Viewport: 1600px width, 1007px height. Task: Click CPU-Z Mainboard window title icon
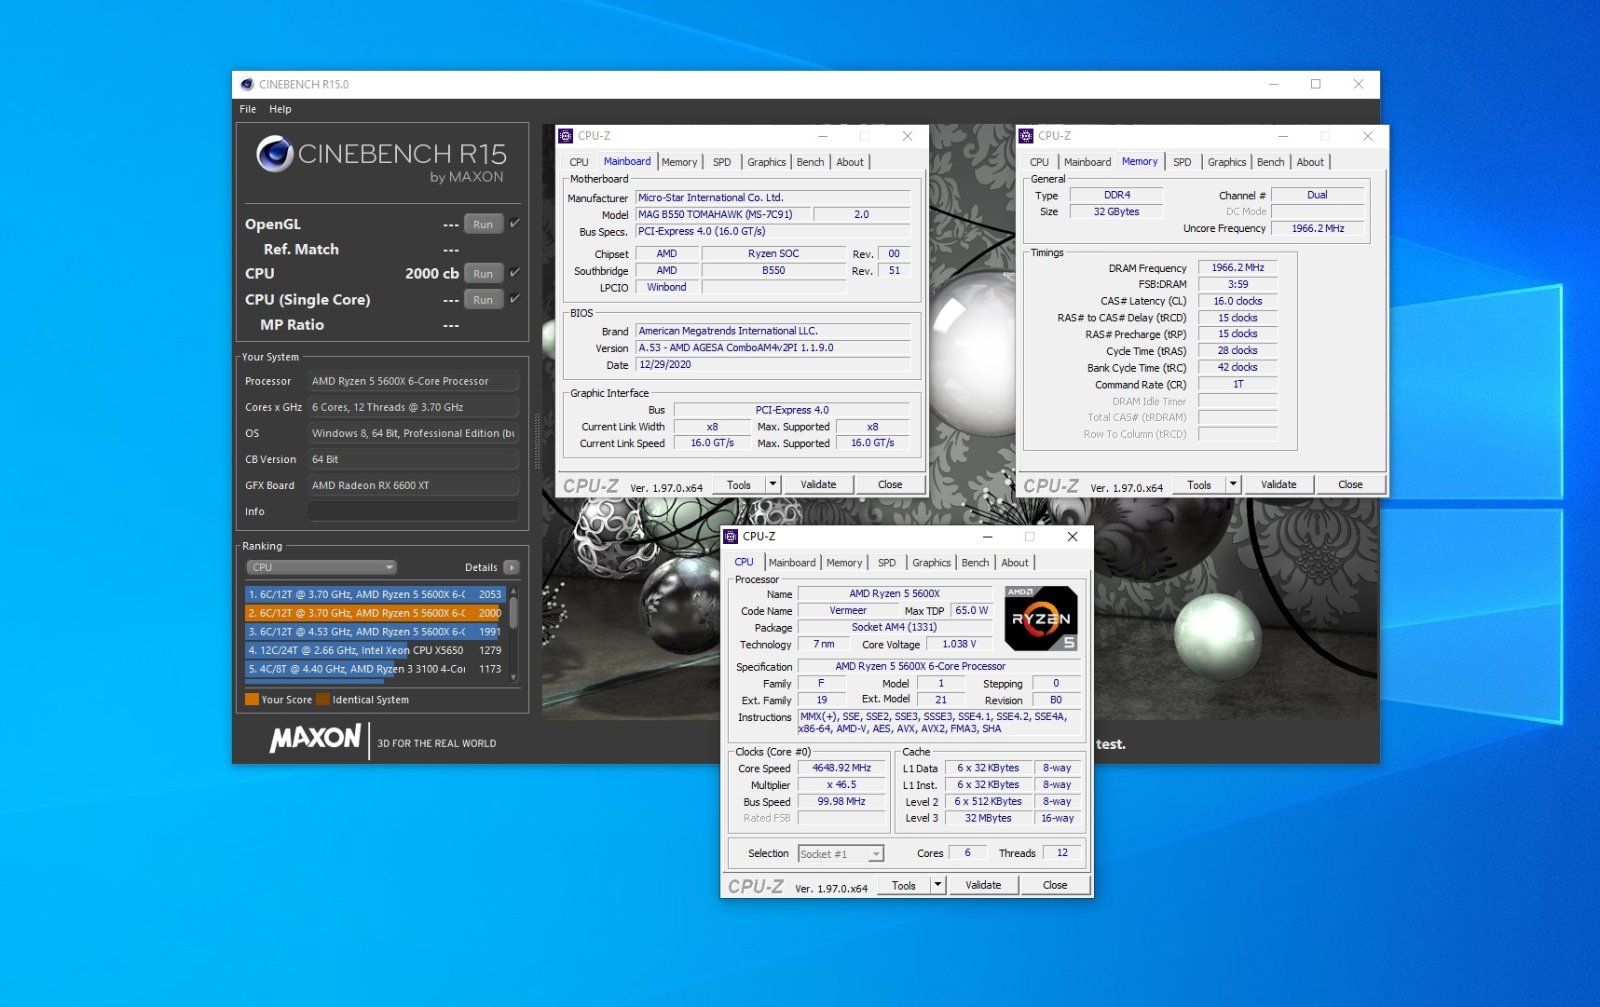pos(566,136)
